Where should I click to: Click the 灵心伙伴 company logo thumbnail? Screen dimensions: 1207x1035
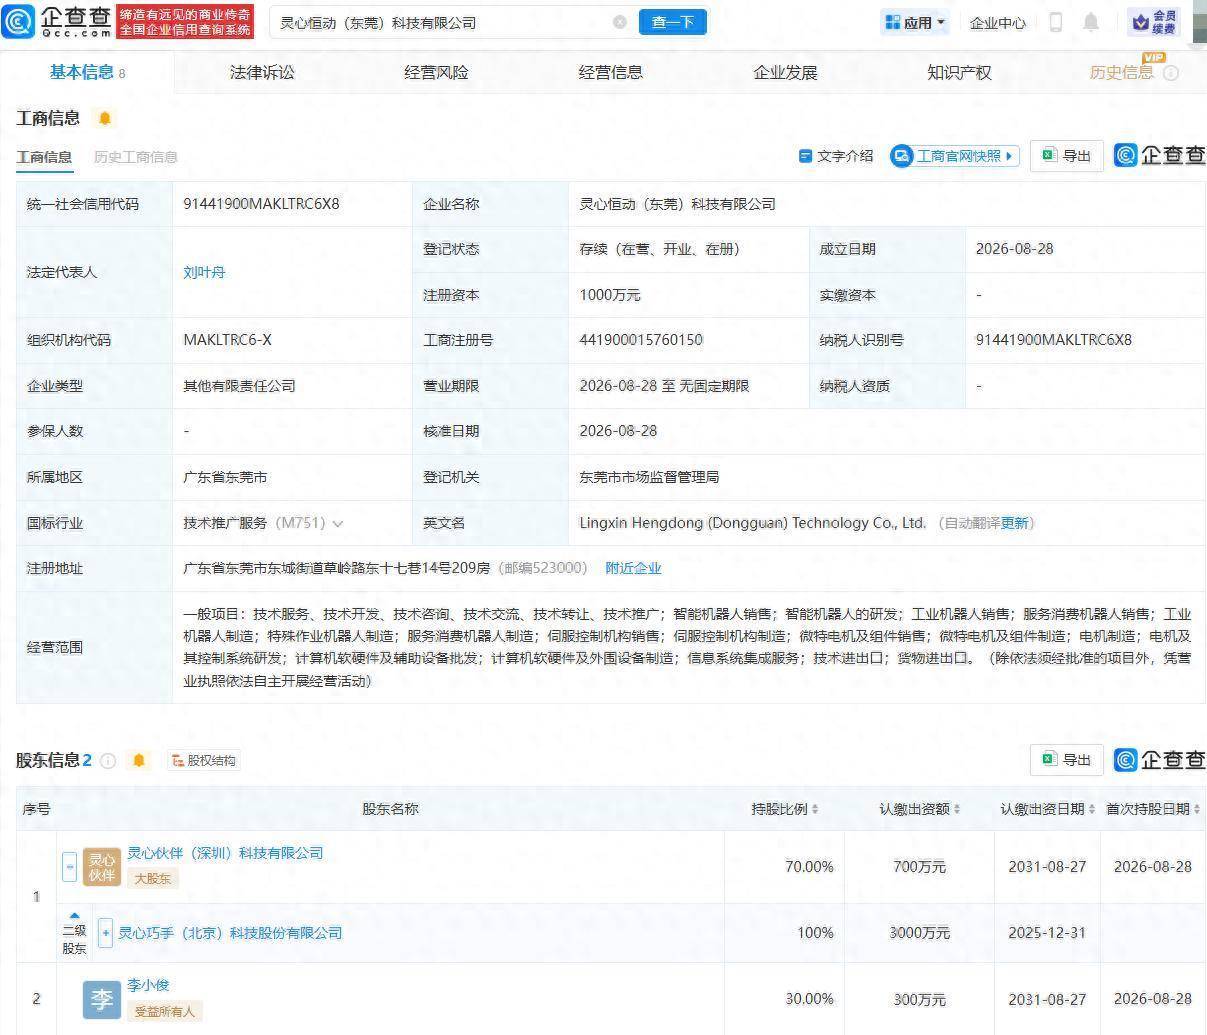point(102,867)
